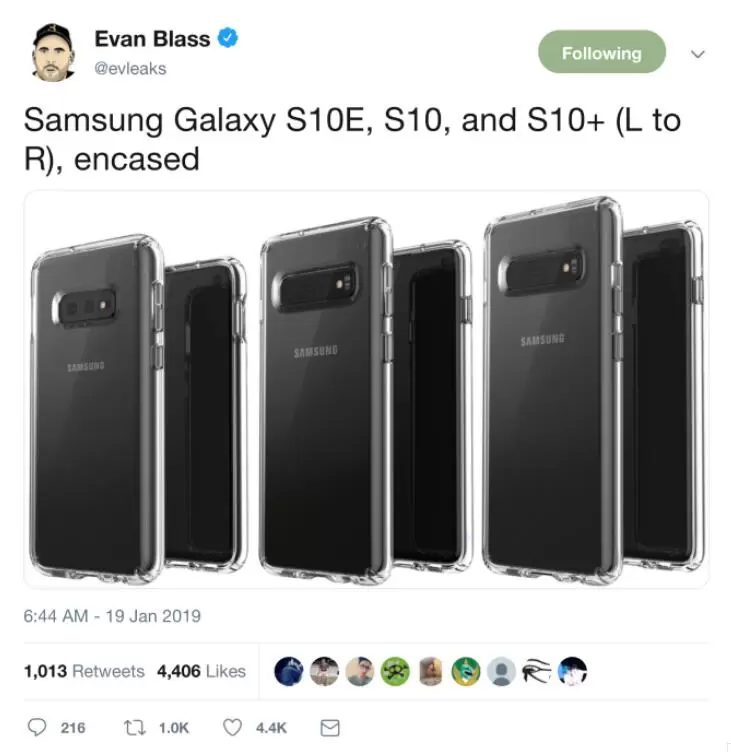
Task: Click the Eye of Horus liker avatar
Action: coord(537,670)
